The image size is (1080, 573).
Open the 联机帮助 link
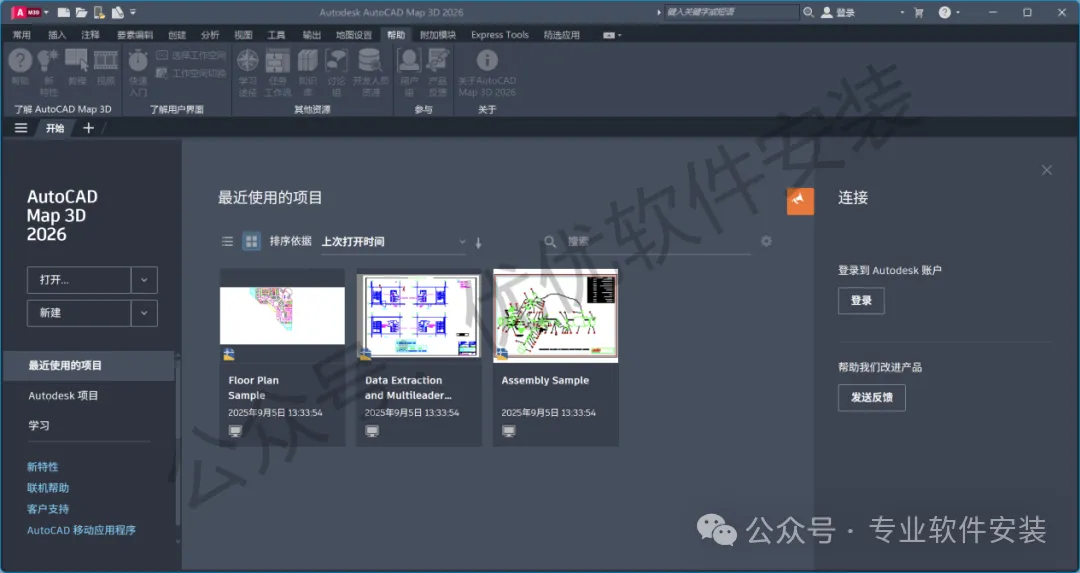click(x=48, y=488)
